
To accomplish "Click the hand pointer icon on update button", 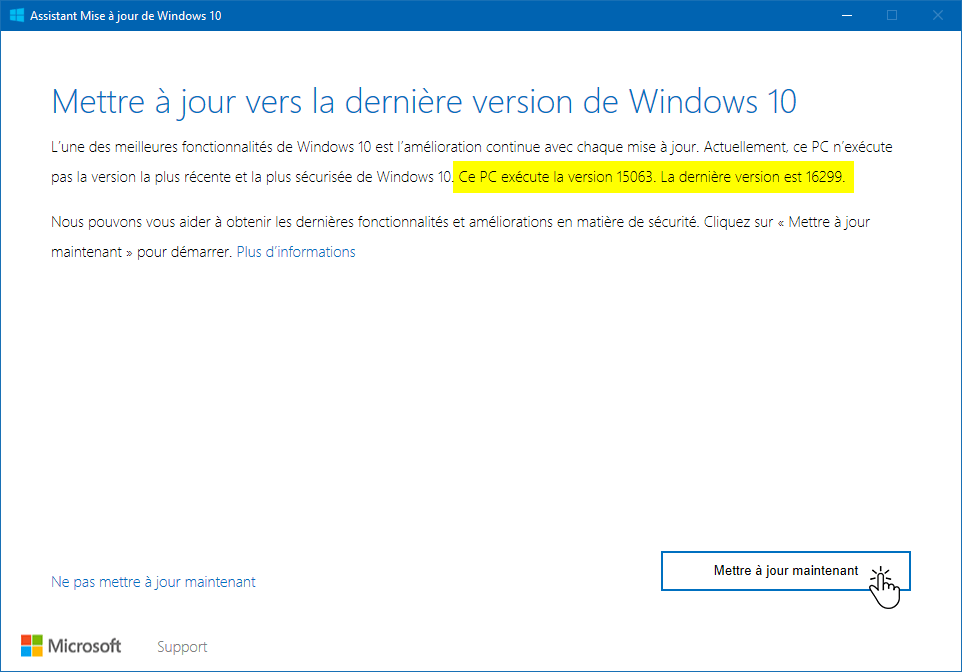I will 884,588.
